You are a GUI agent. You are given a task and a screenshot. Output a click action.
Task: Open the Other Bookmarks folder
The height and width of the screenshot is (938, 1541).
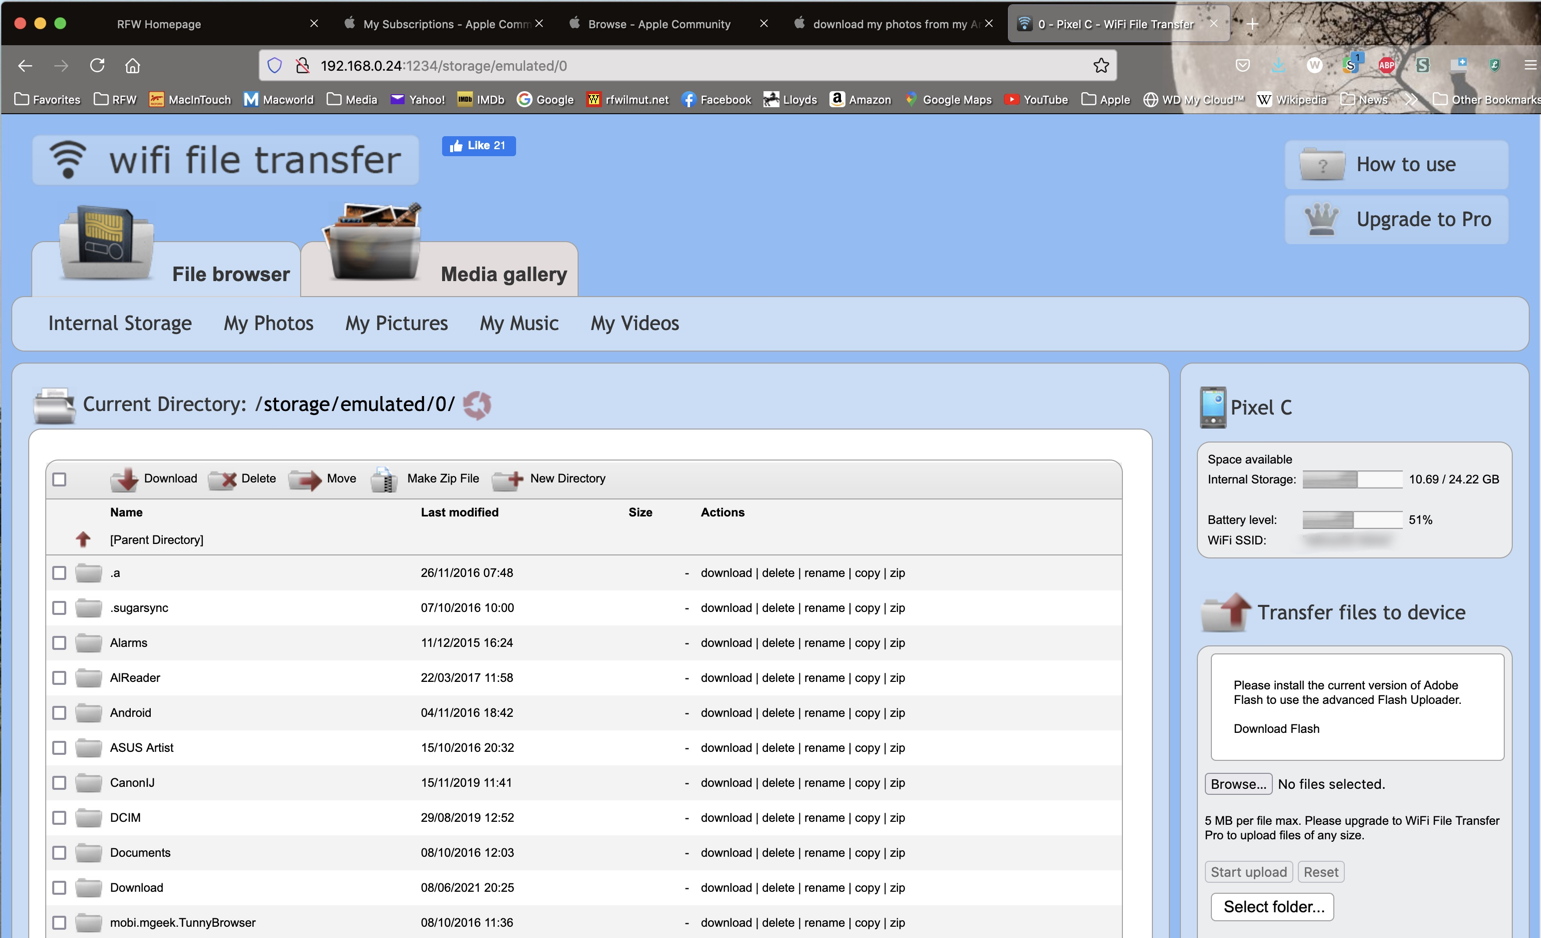[x=1486, y=100]
